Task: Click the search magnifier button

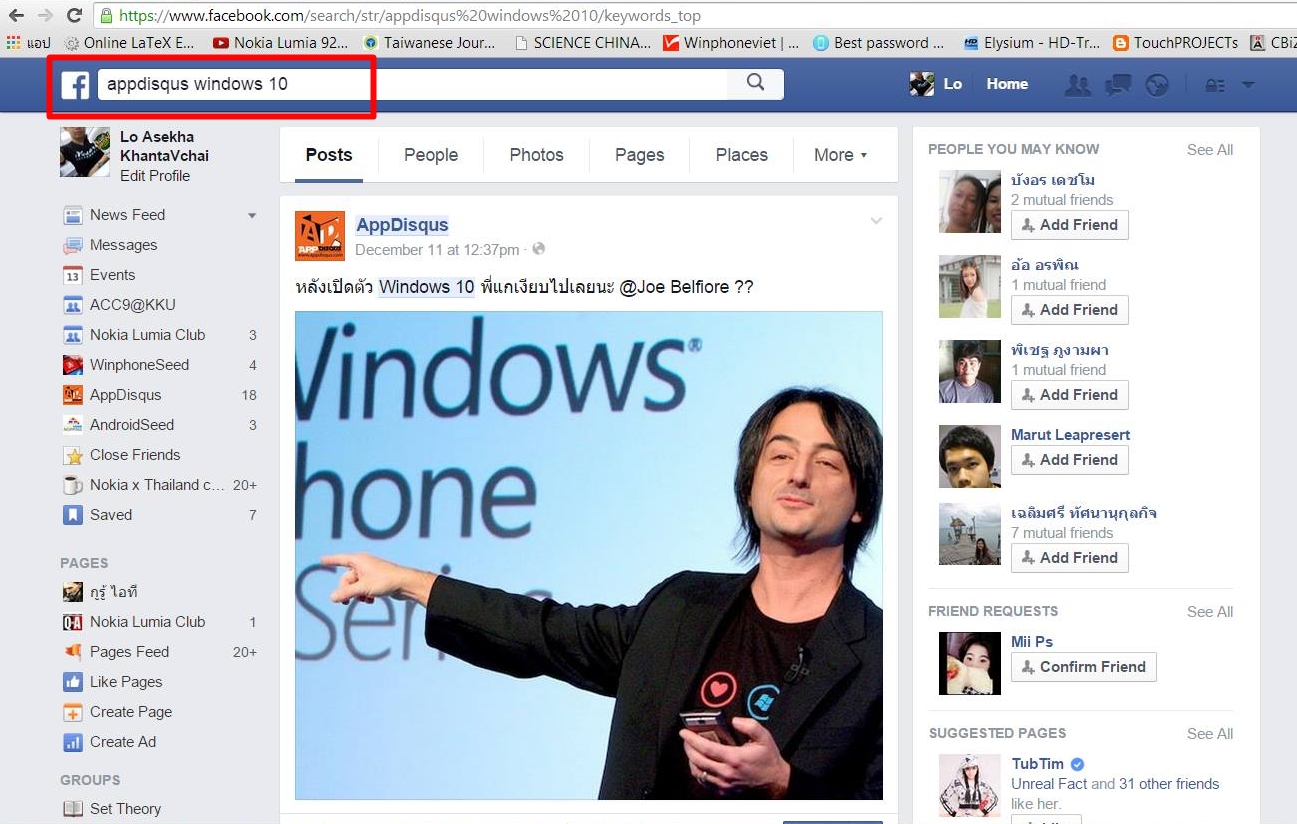Action: point(756,84)
